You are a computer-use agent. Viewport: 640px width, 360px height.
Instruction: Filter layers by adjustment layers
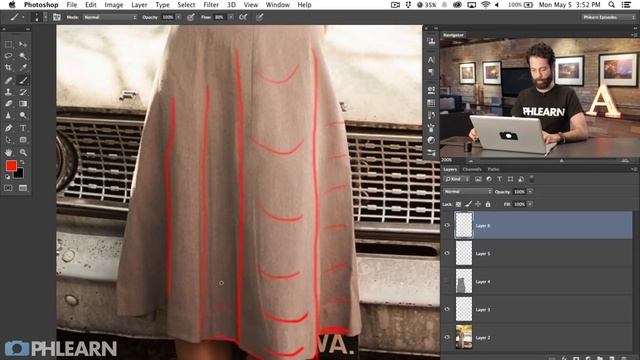point(489,179)
